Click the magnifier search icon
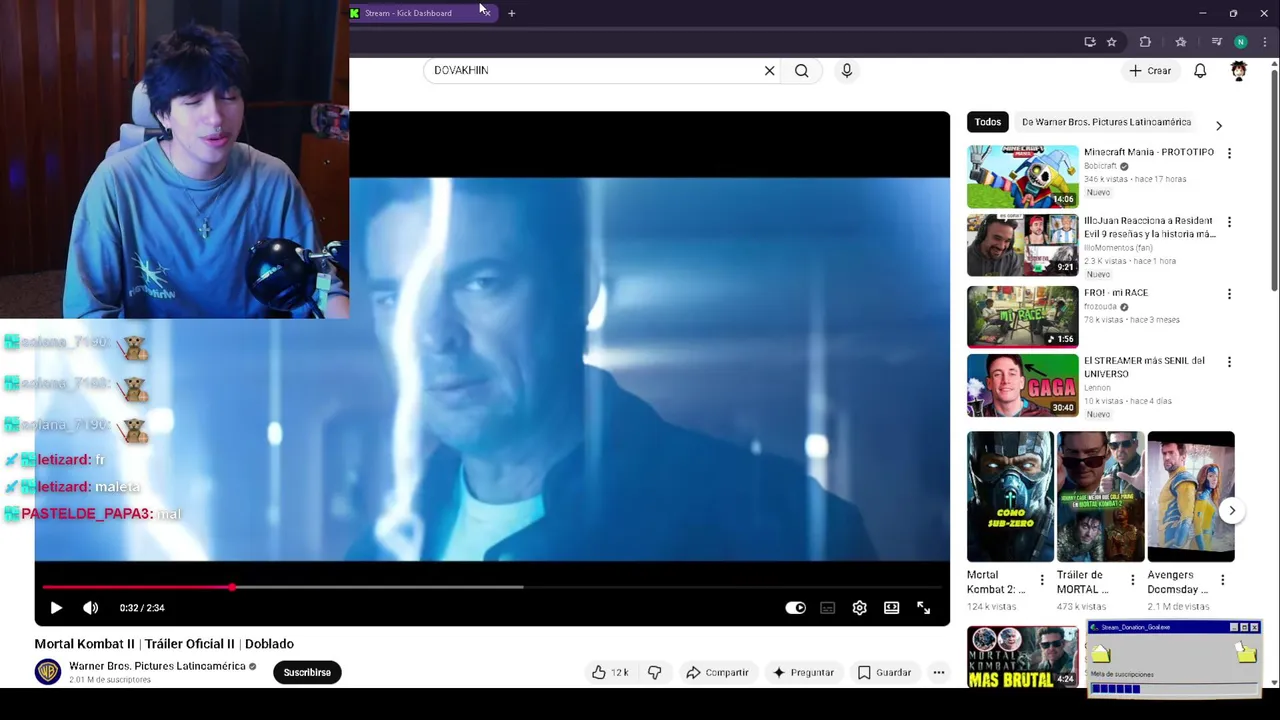 [801, 71]
